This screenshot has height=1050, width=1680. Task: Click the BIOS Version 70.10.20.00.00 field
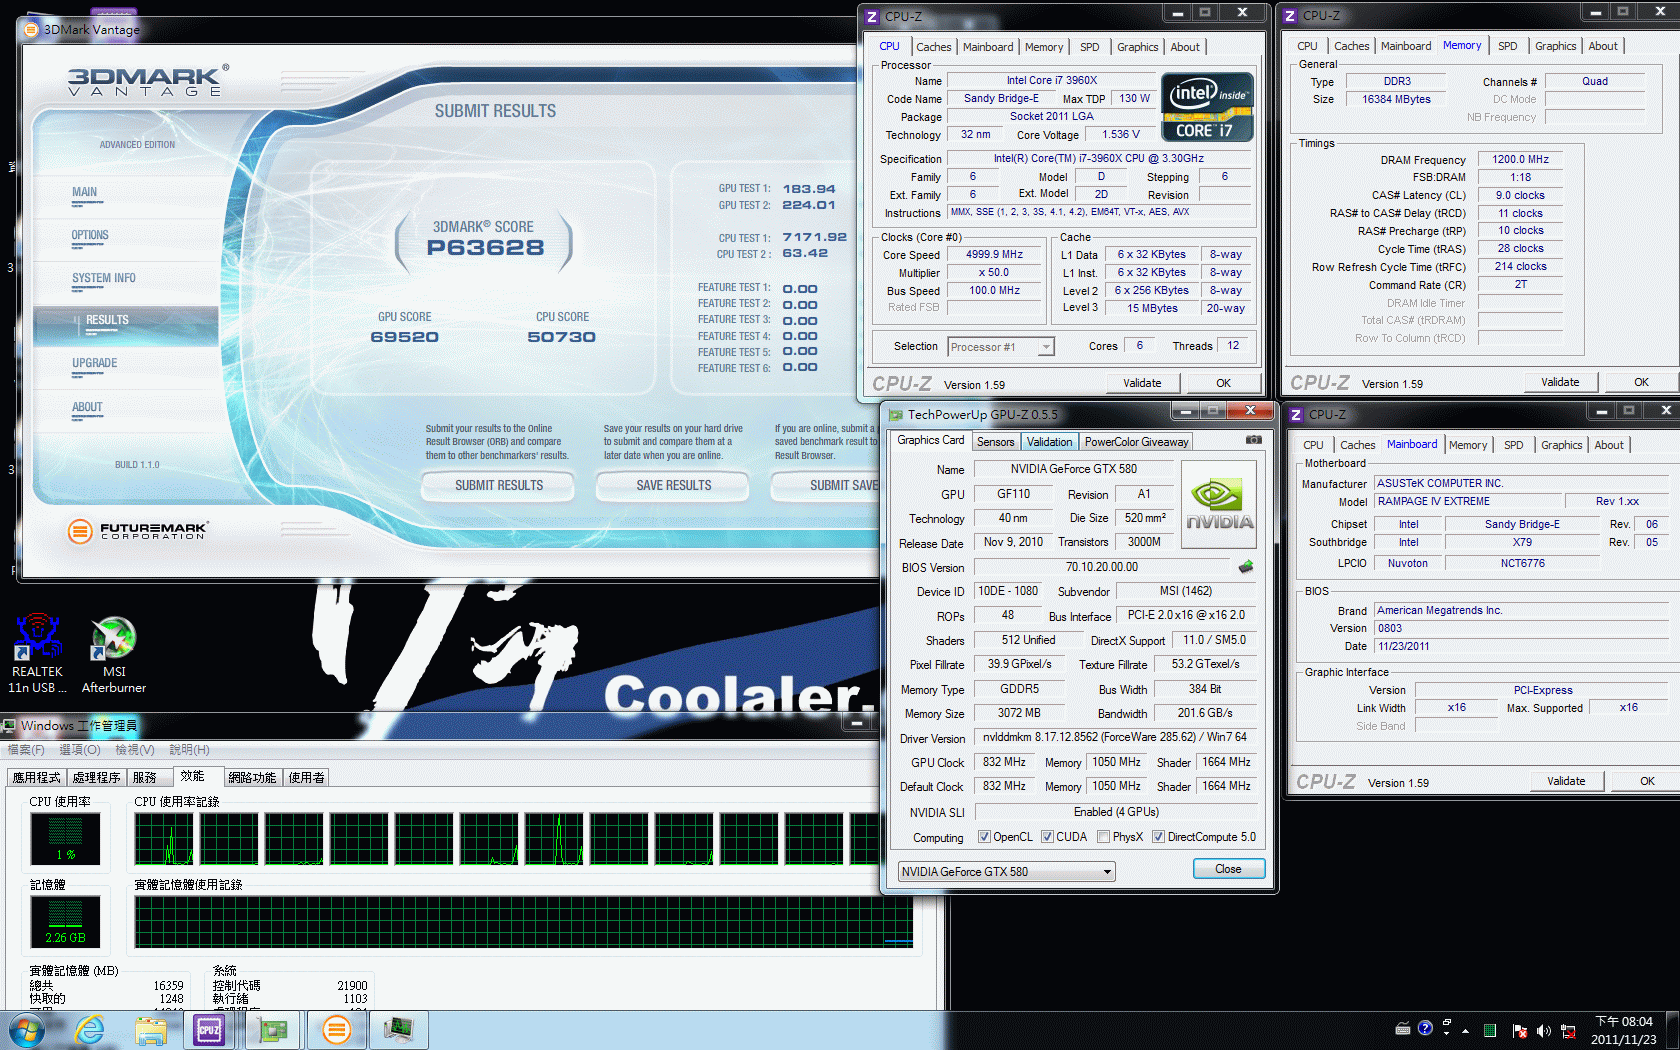coord(1102,567)
